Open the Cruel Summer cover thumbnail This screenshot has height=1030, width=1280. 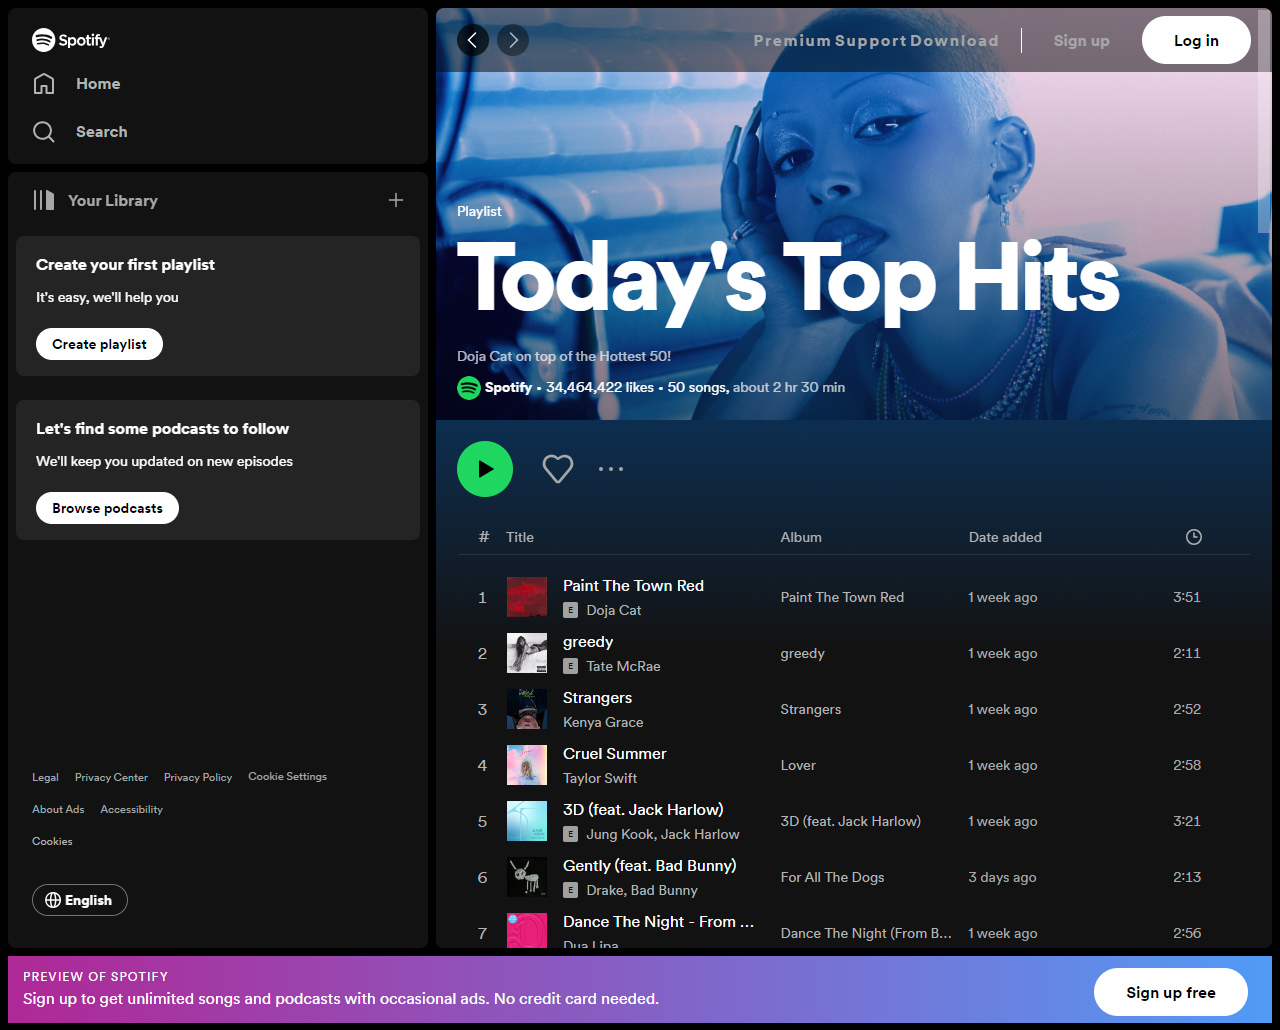[527, 765]
